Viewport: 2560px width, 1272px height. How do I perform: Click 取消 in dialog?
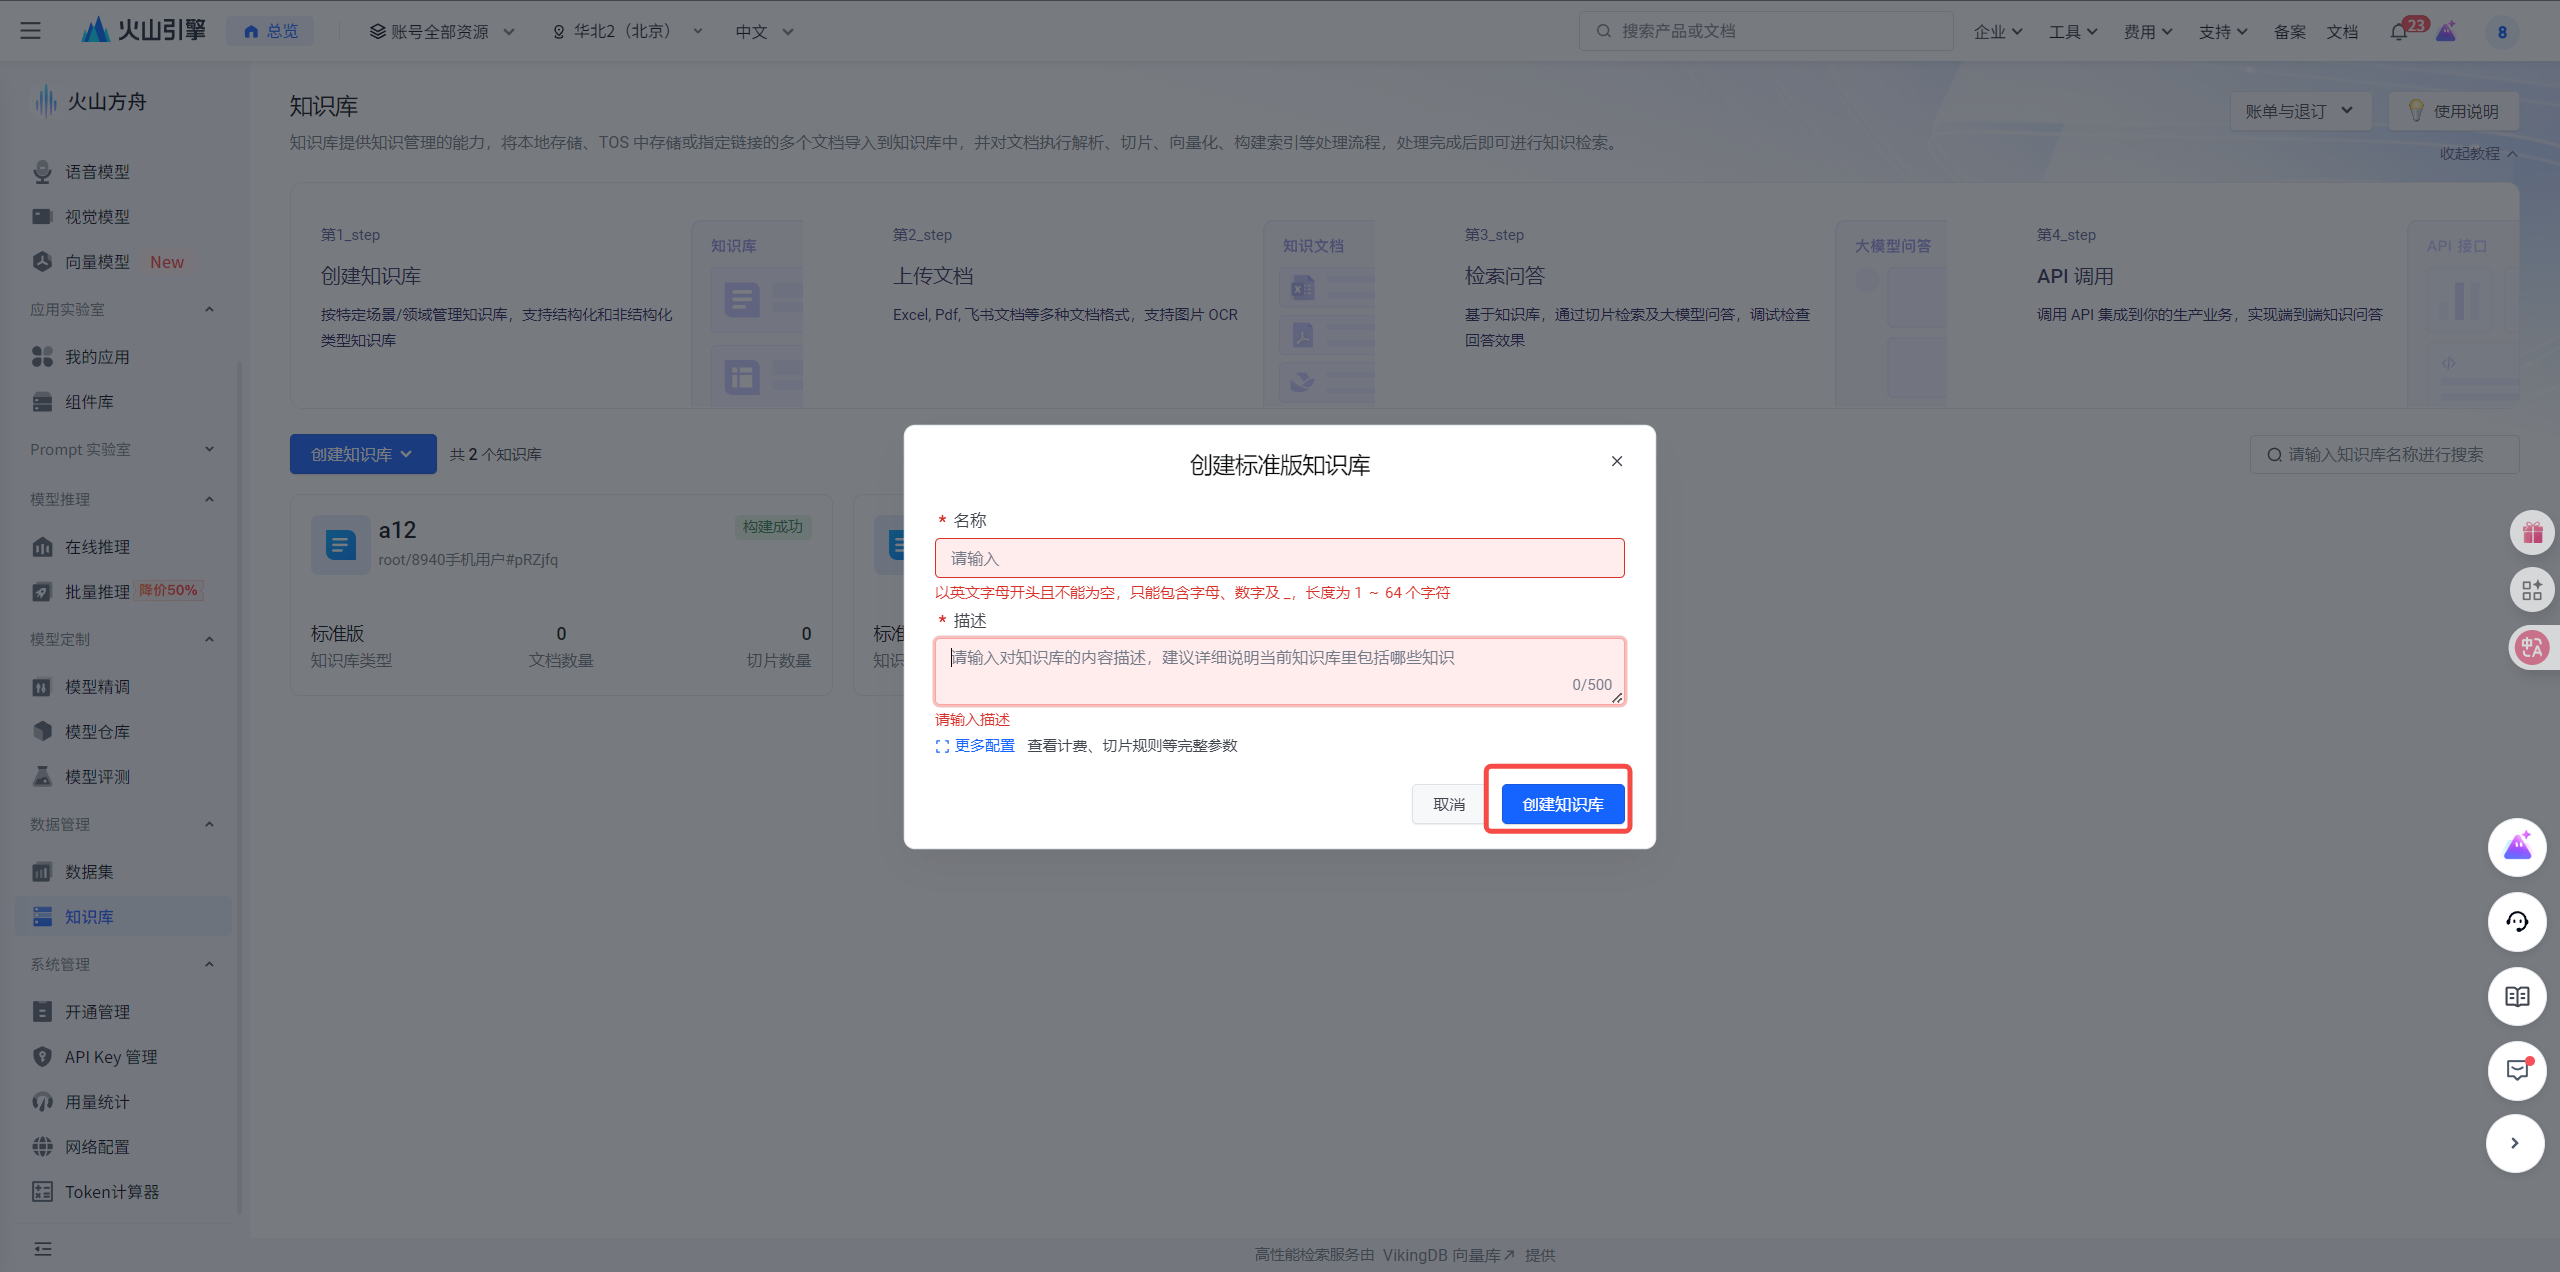pyautogui.click(x=1448, y=804)
